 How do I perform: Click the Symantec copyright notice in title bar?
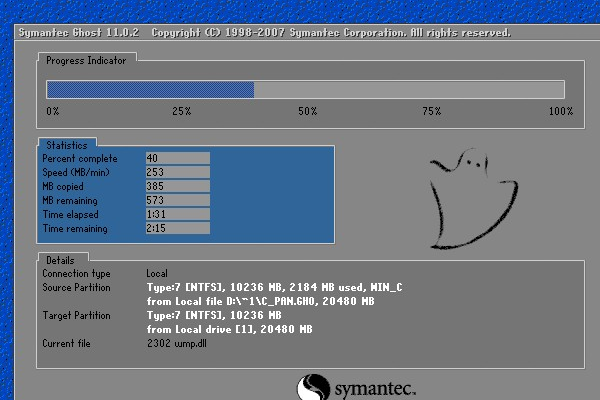(x=331, y=33)
